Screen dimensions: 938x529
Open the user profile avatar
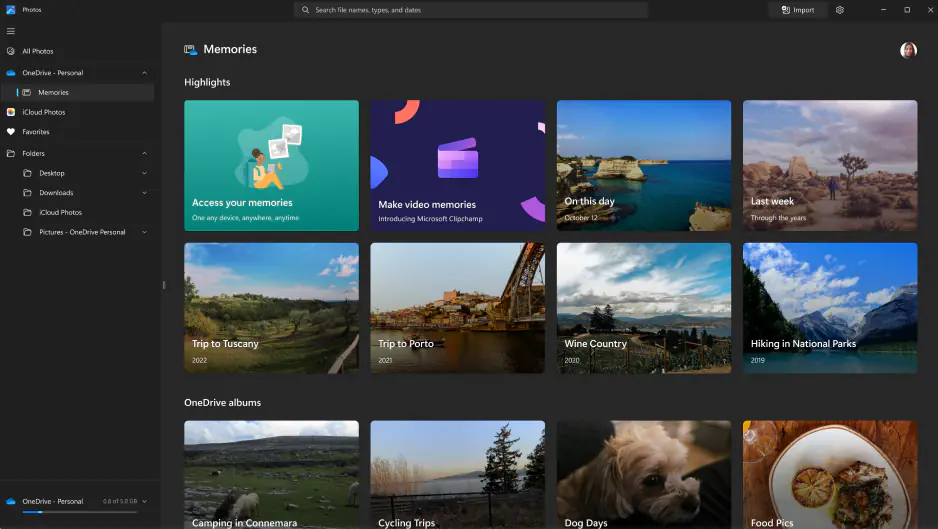pyautogui.click(x=908, y=50)
